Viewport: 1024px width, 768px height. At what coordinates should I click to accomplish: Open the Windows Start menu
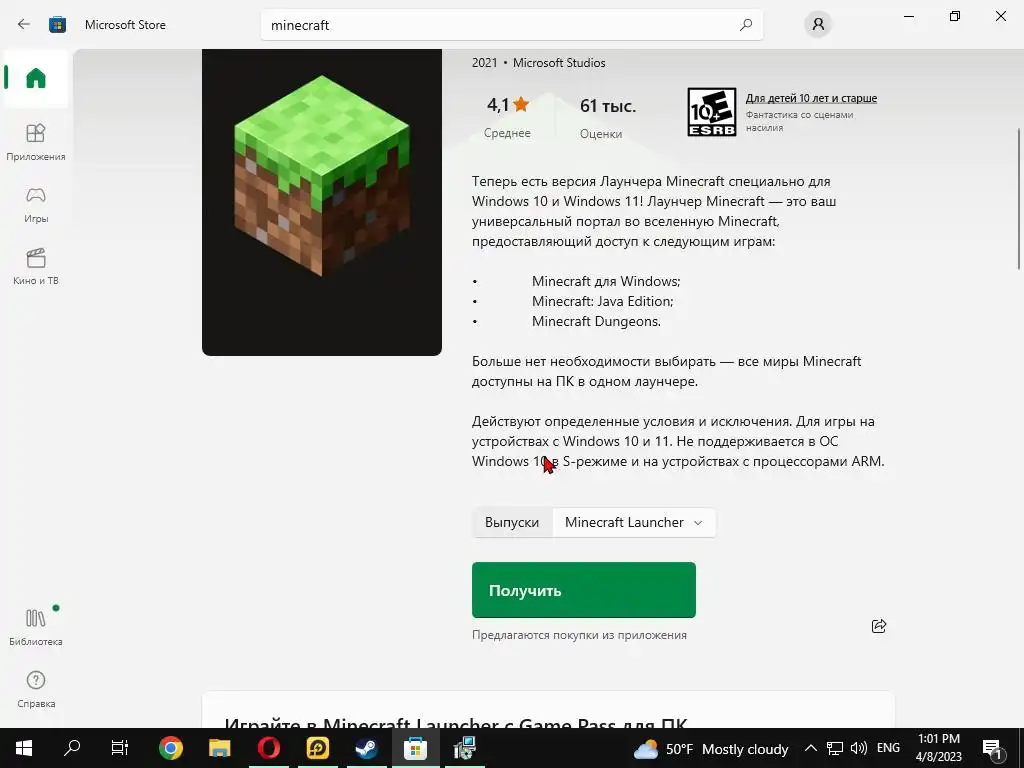24,748
